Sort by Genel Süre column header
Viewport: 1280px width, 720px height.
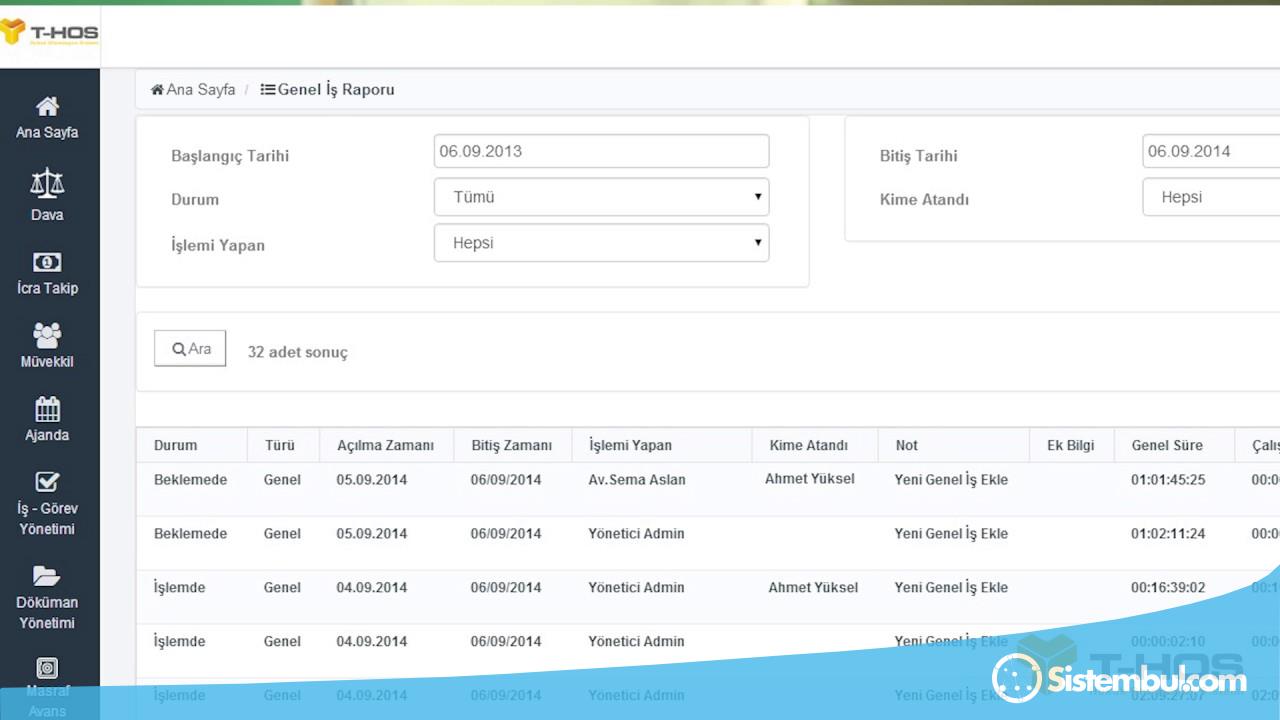coord(1167,445)
